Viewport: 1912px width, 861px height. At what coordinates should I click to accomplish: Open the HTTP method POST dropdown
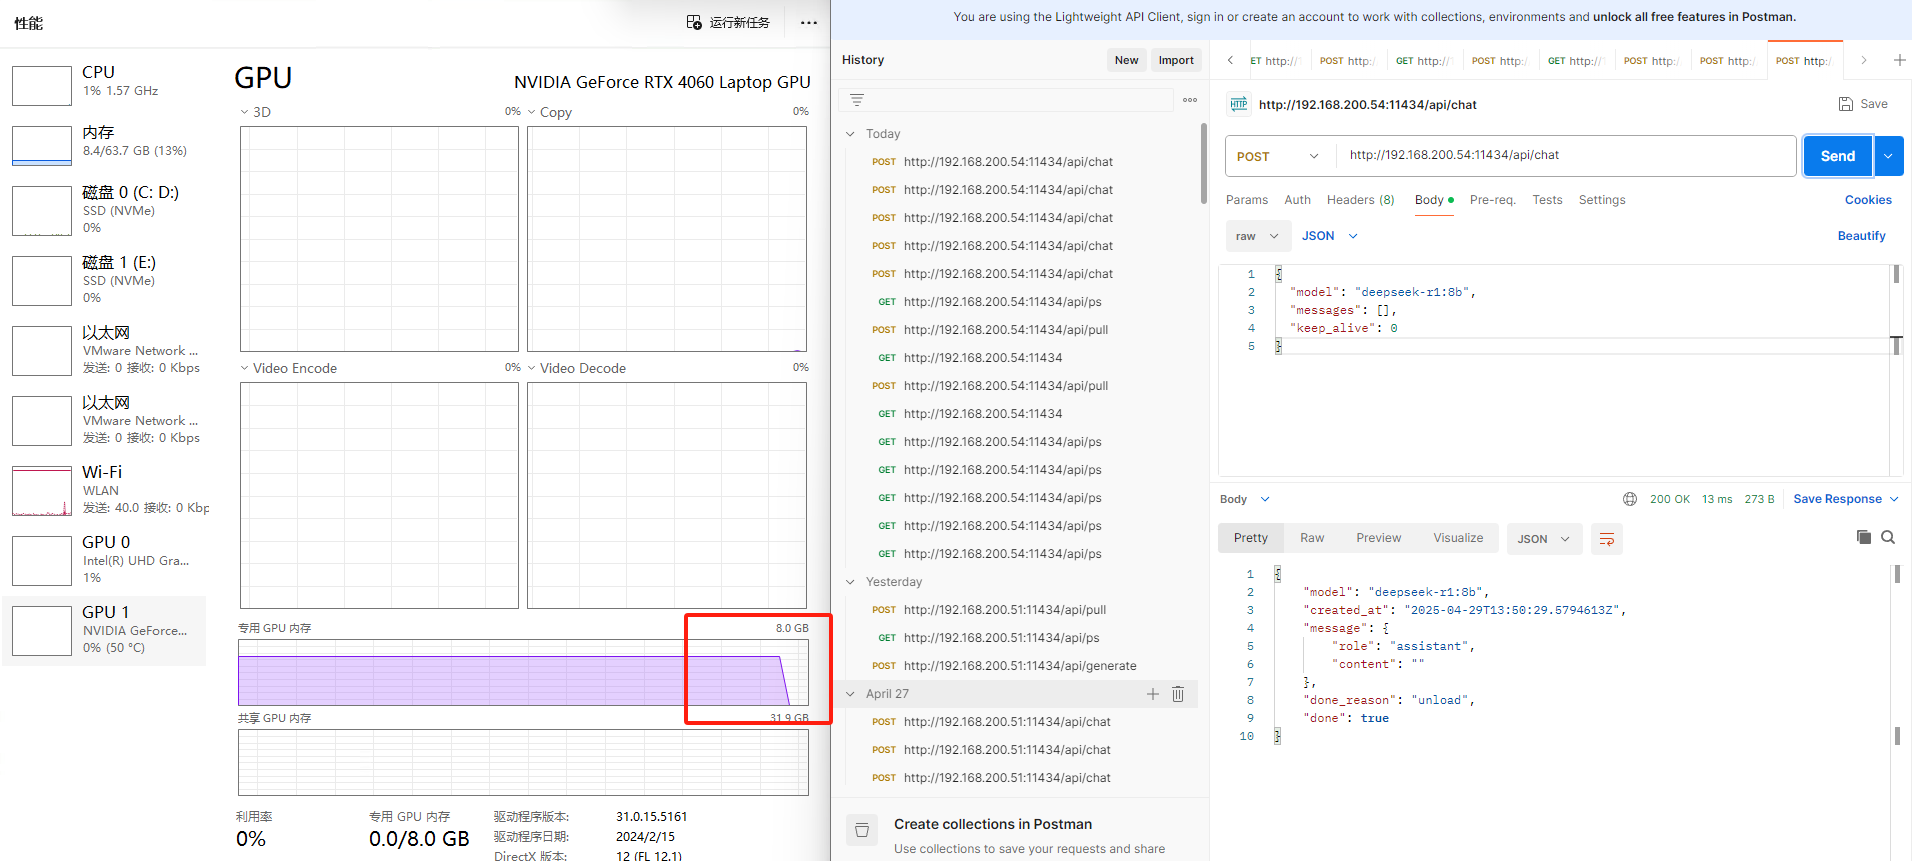(1276, 156)
